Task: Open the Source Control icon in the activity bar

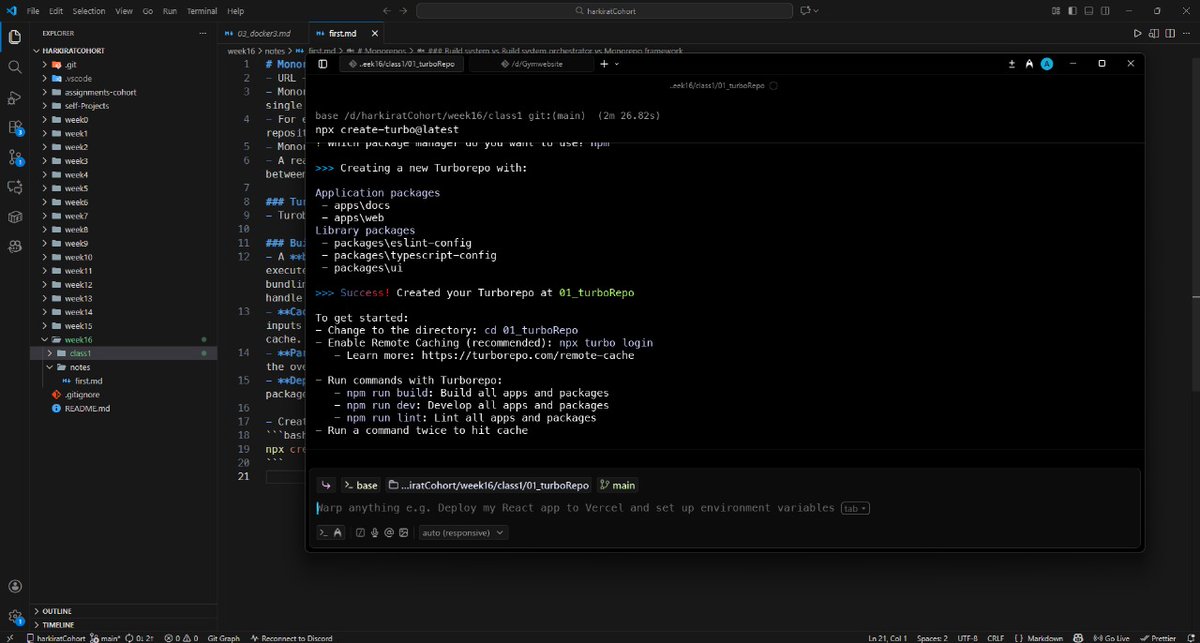Action: [14, 157]
